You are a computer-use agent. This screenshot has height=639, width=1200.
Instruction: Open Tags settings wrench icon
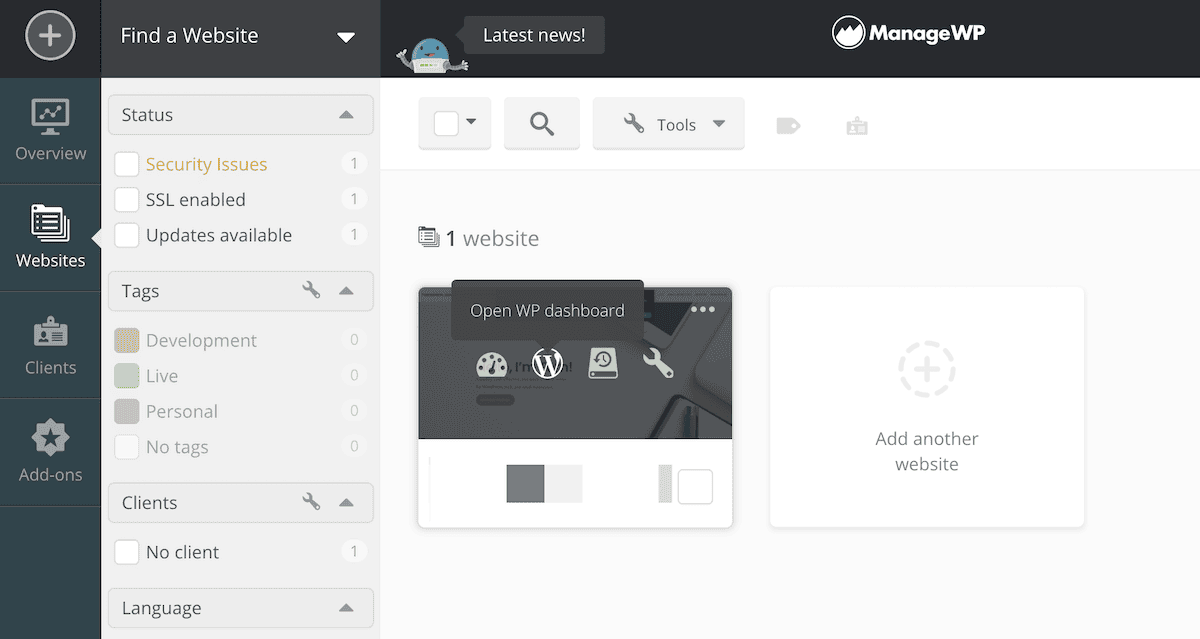tap(311, 290)
